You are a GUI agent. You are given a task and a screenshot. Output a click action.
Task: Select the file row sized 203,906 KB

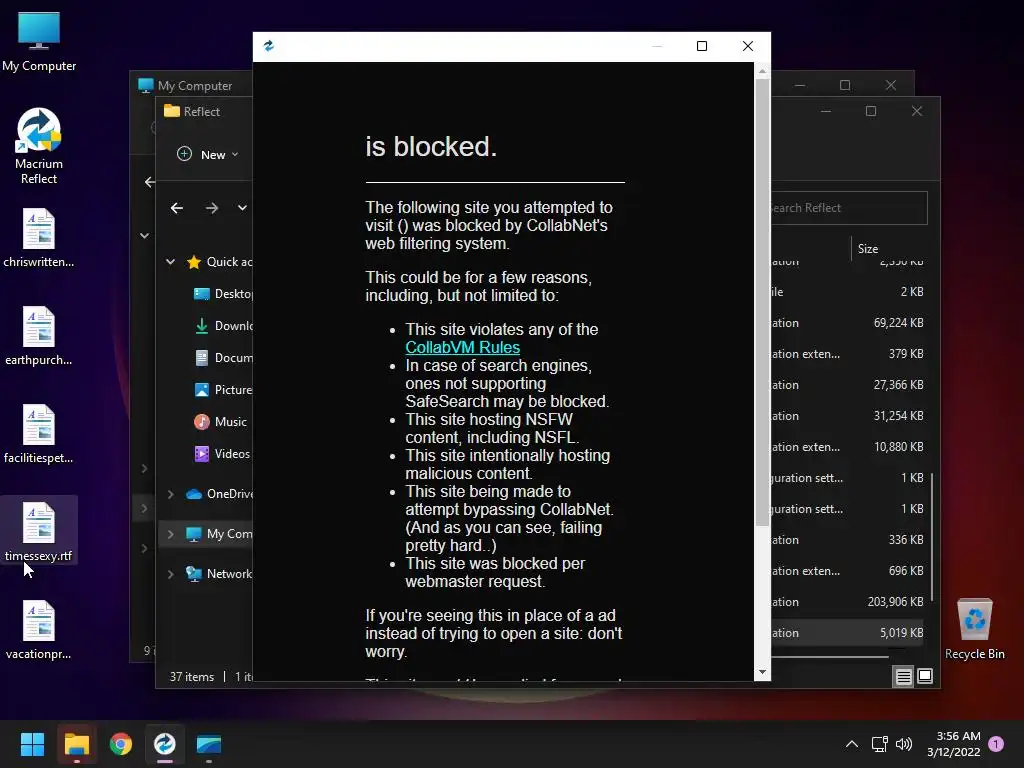848,602
